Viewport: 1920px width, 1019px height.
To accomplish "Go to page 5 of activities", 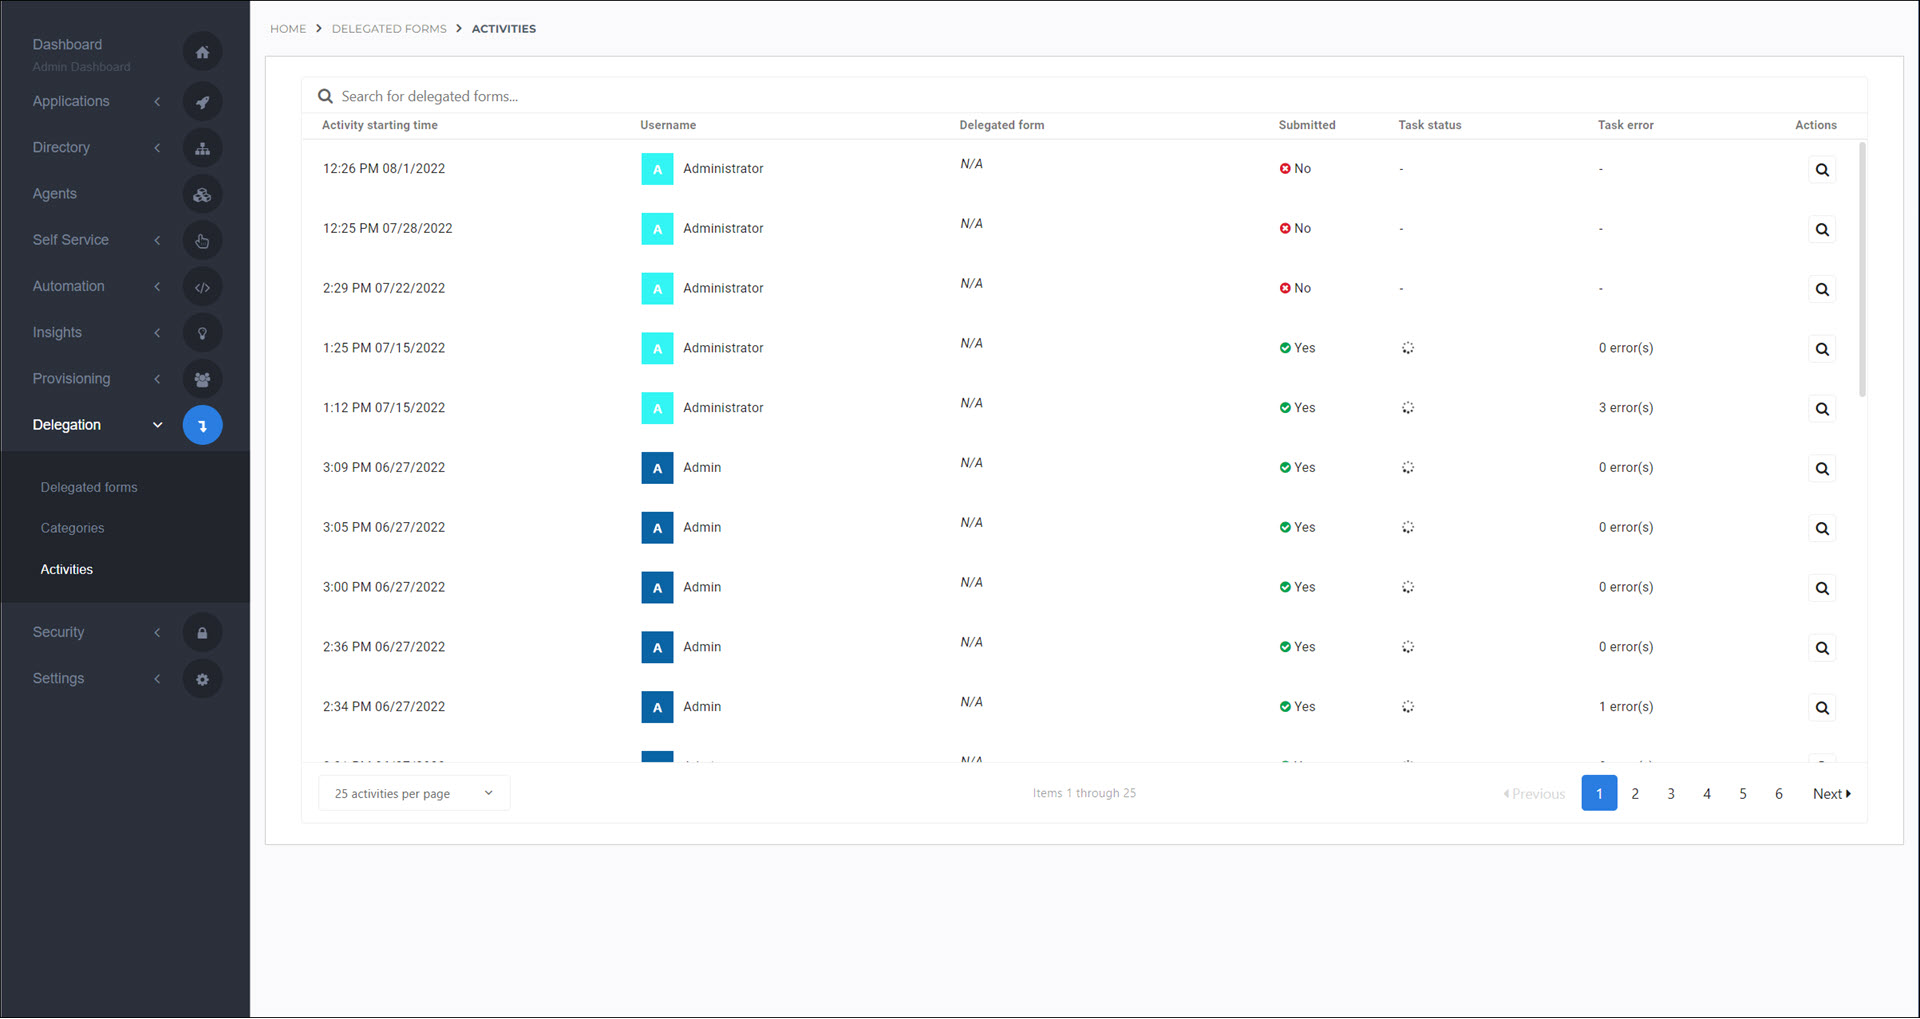I will (1743, 794).
